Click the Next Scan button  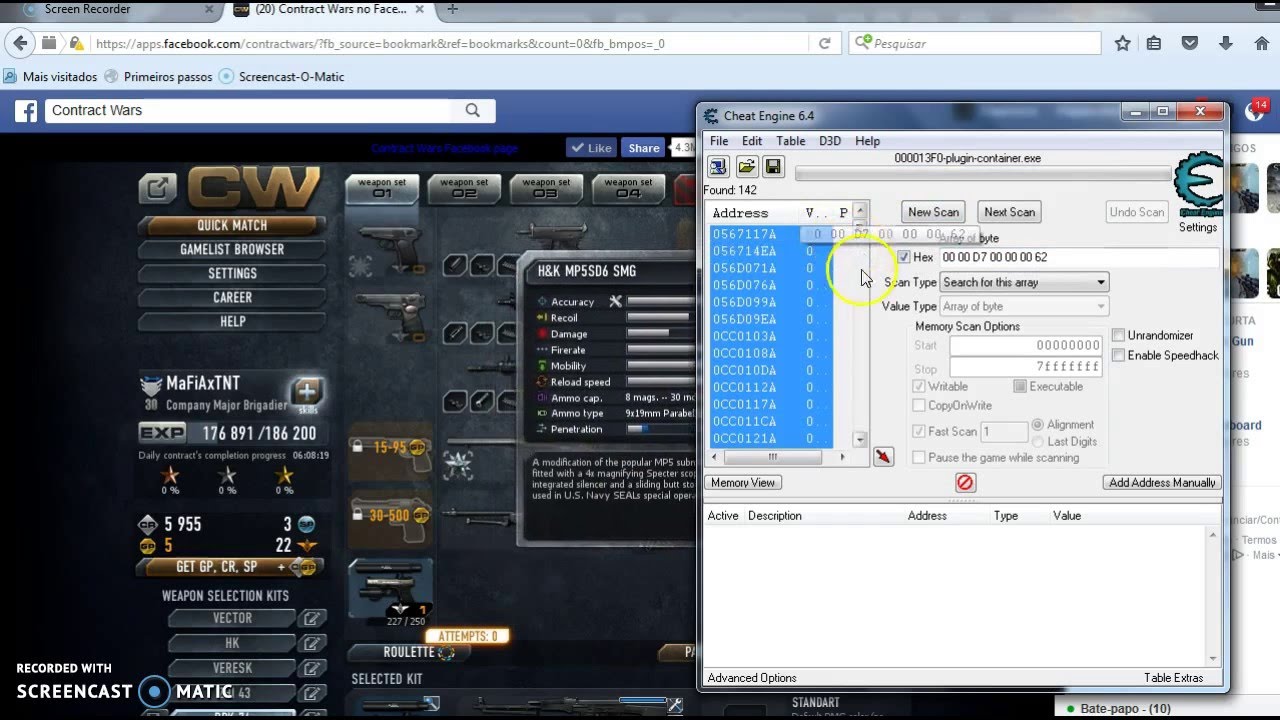click(x=1009, y=212)
